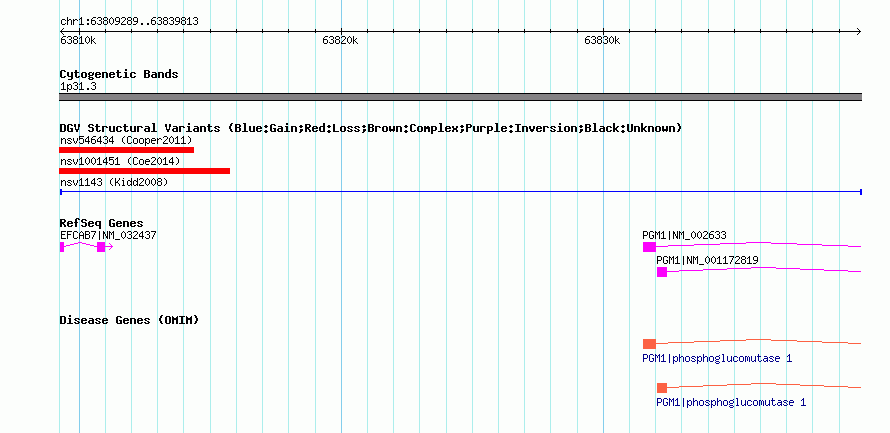The width and height of the screenshot is (890, 433).
Task: Click the 1p31.3 band label
Action: (x=78, y=87)
